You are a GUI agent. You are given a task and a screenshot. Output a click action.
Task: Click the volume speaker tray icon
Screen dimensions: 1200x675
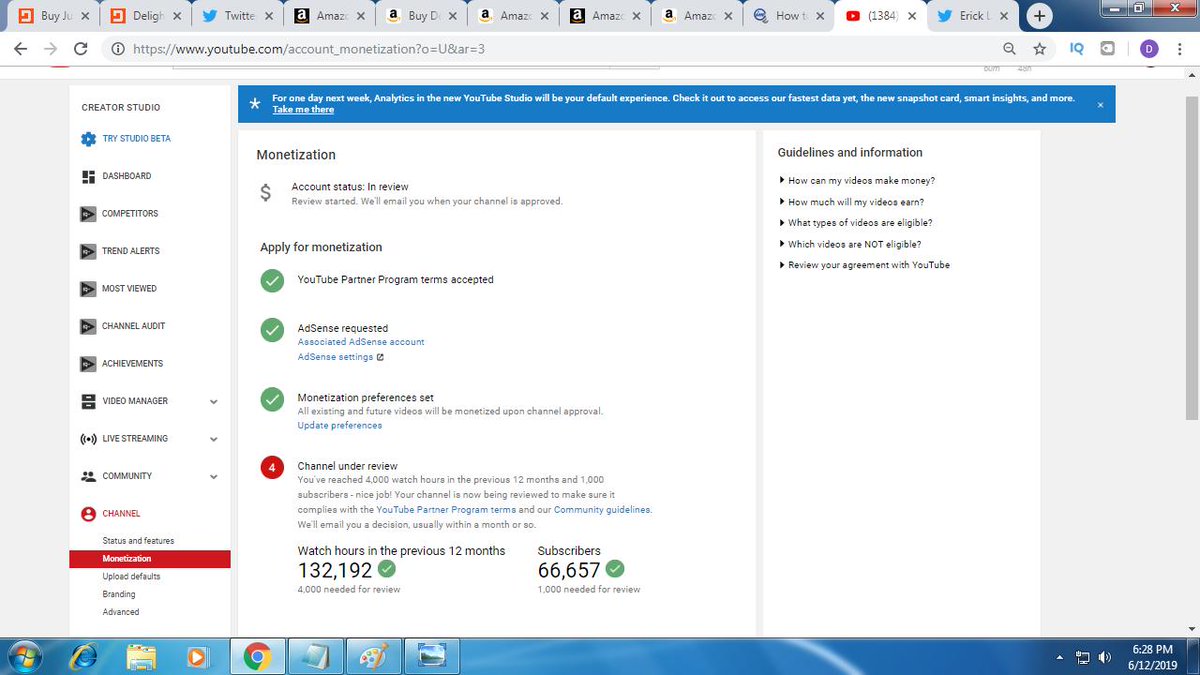click(x=1105, y=657)
